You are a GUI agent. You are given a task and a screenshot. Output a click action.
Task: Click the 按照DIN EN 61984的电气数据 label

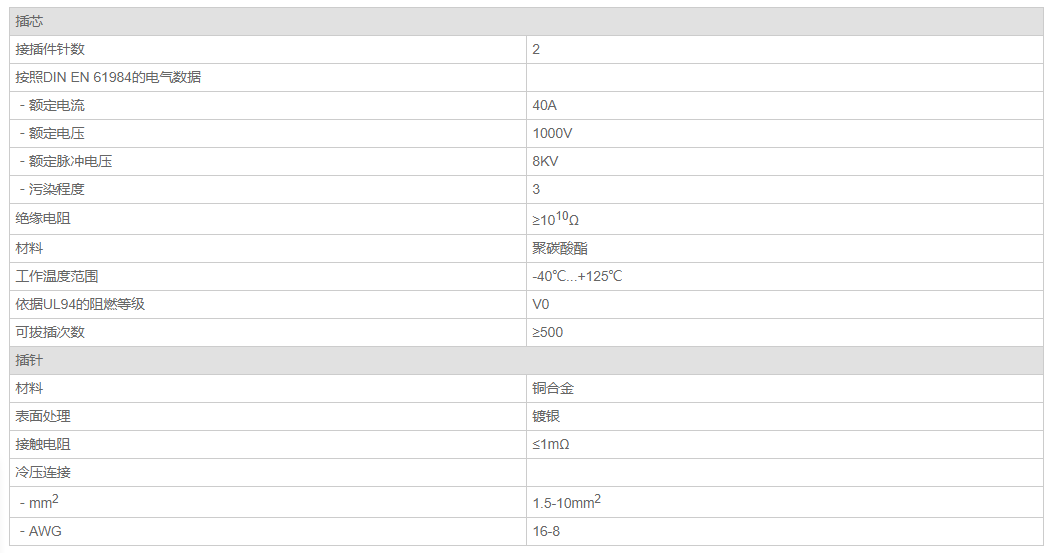click(x=108, y=77)
